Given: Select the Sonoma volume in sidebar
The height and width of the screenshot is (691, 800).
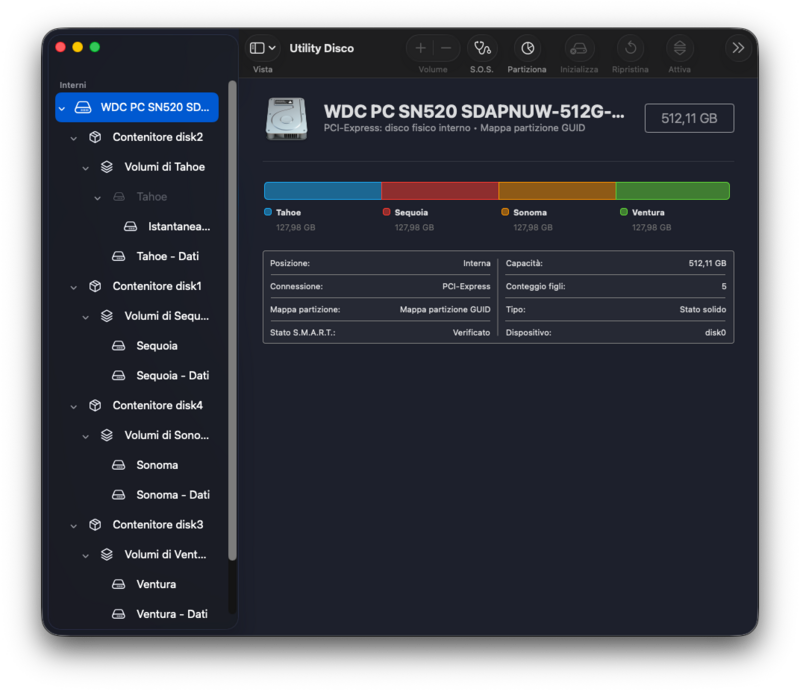Looking at the screenshot, I should point(157,465).
